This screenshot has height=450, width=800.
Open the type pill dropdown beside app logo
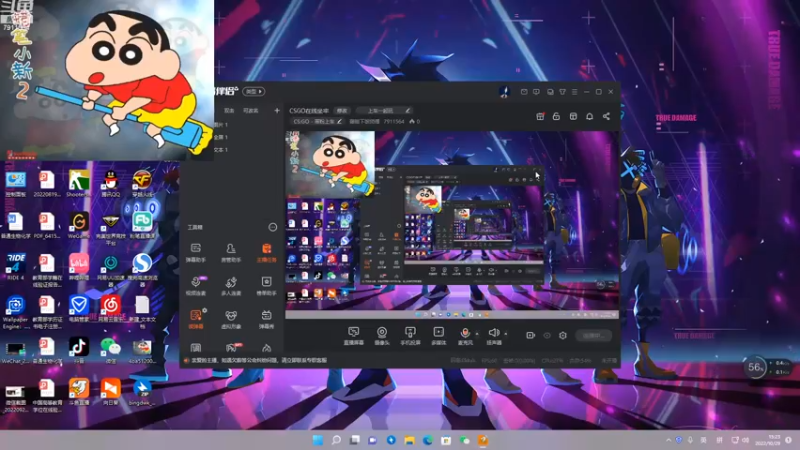pos(254,91)
